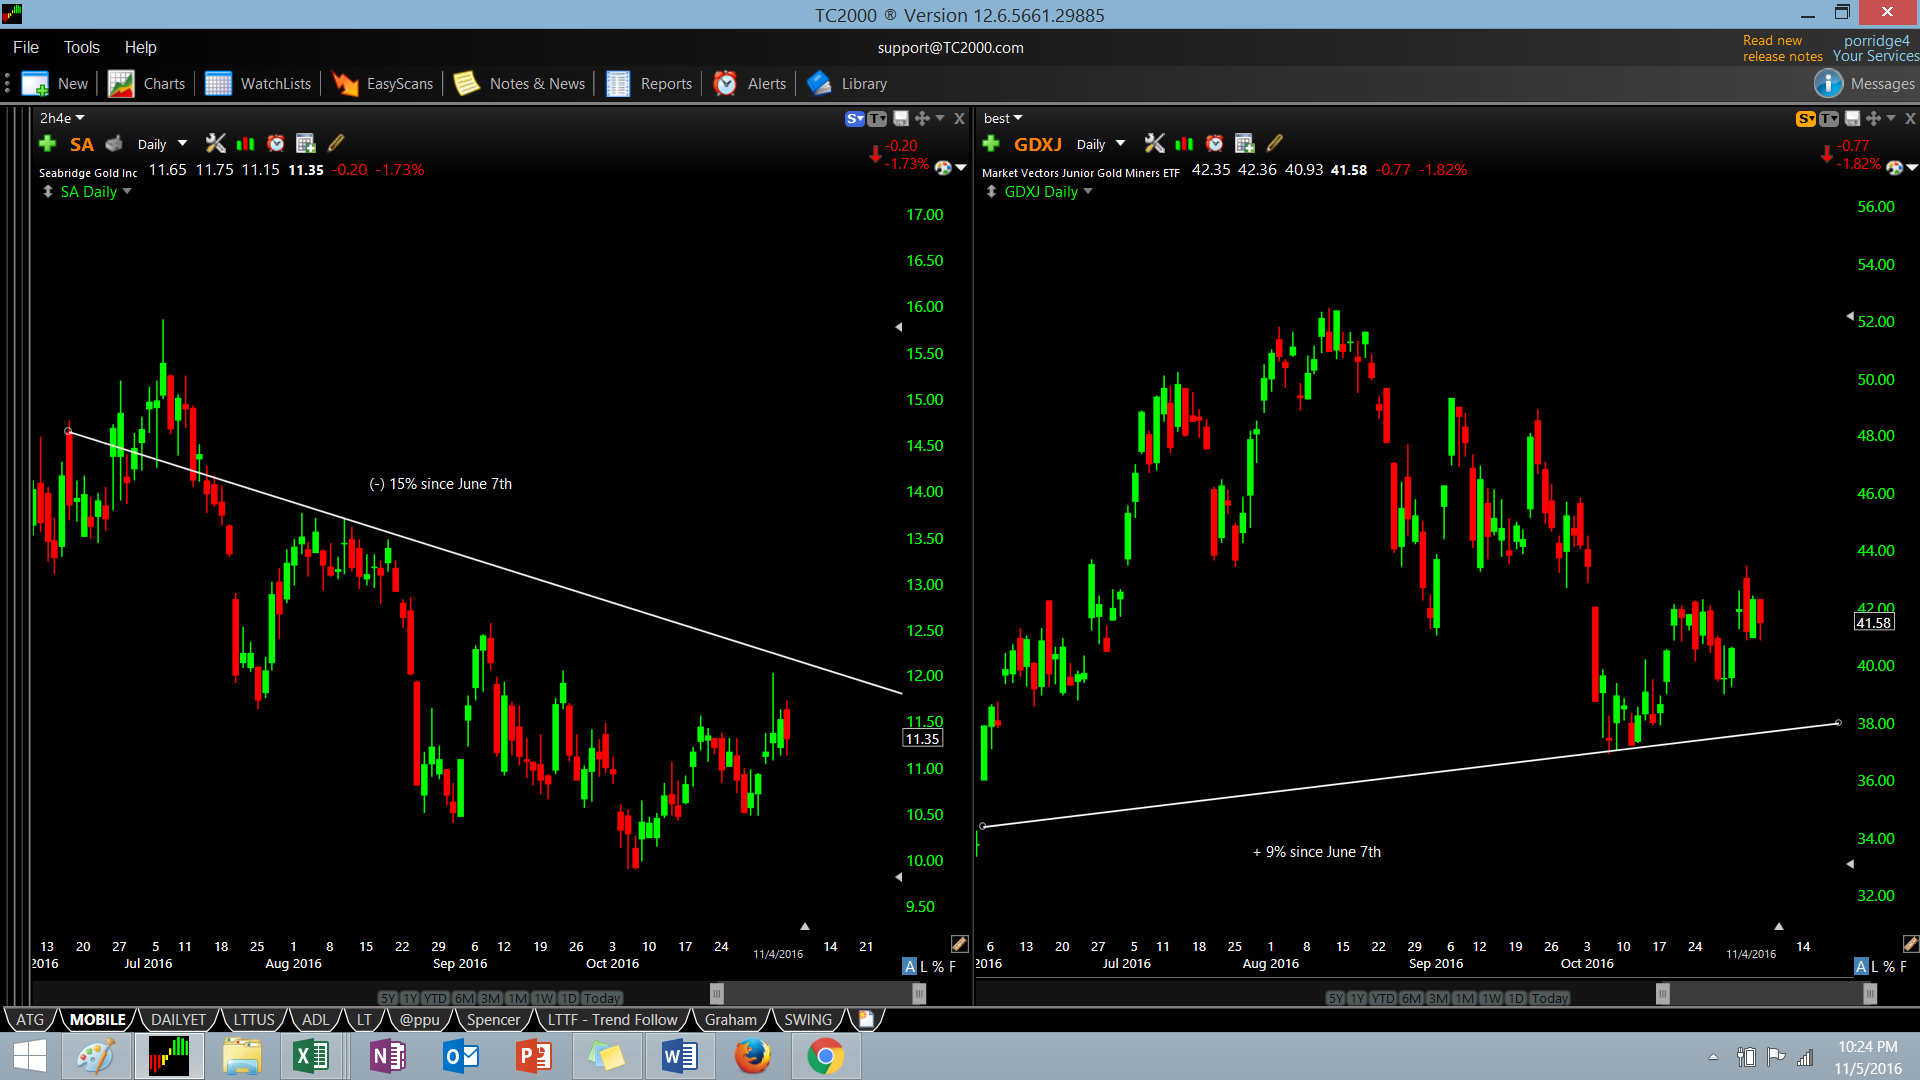This screenshot has height=1080, width=1920.
Task: Click green plus icon on GDXJ chart
Action: coord(991,144)
